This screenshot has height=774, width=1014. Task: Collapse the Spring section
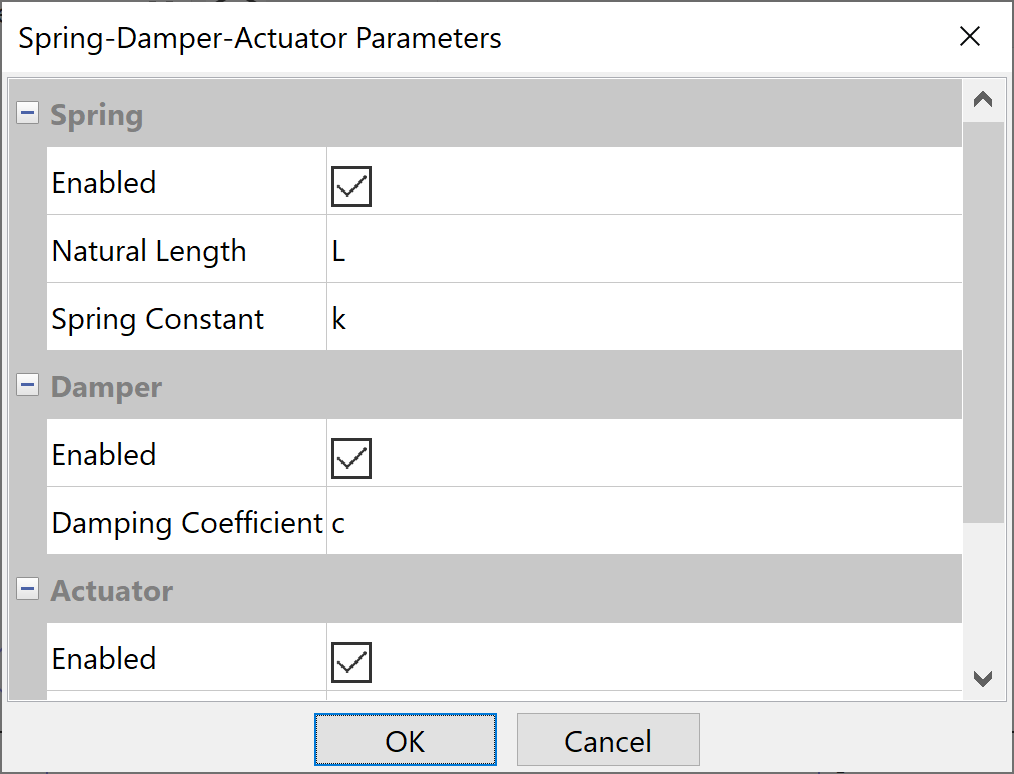[27, 114]
